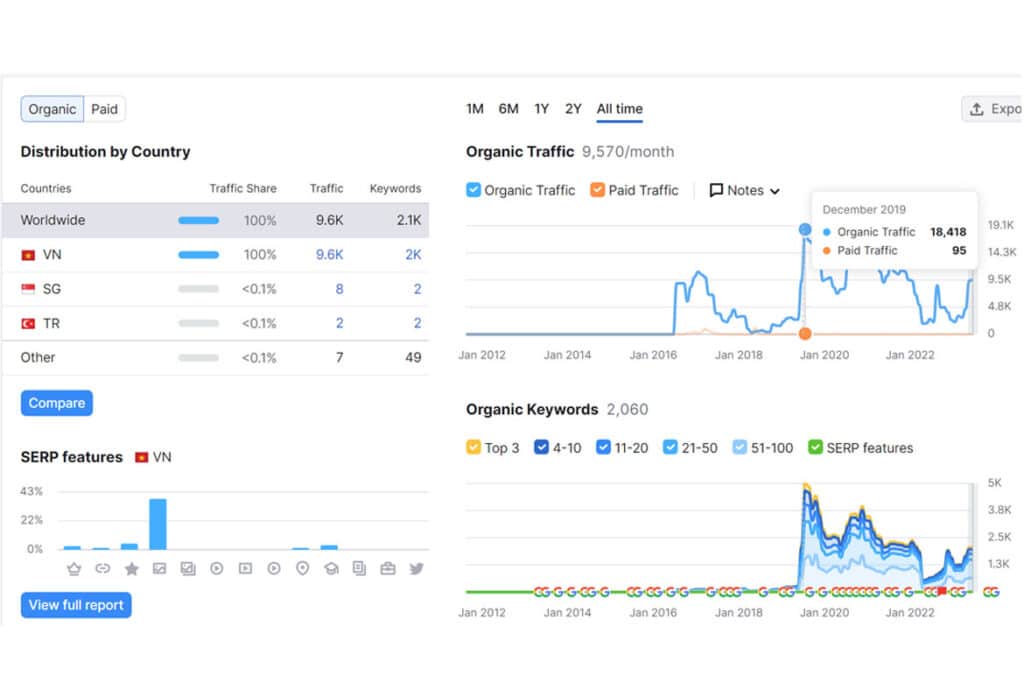Click the Compare button
Screen dimensions: 1024x683
click(x=57, y=403)
